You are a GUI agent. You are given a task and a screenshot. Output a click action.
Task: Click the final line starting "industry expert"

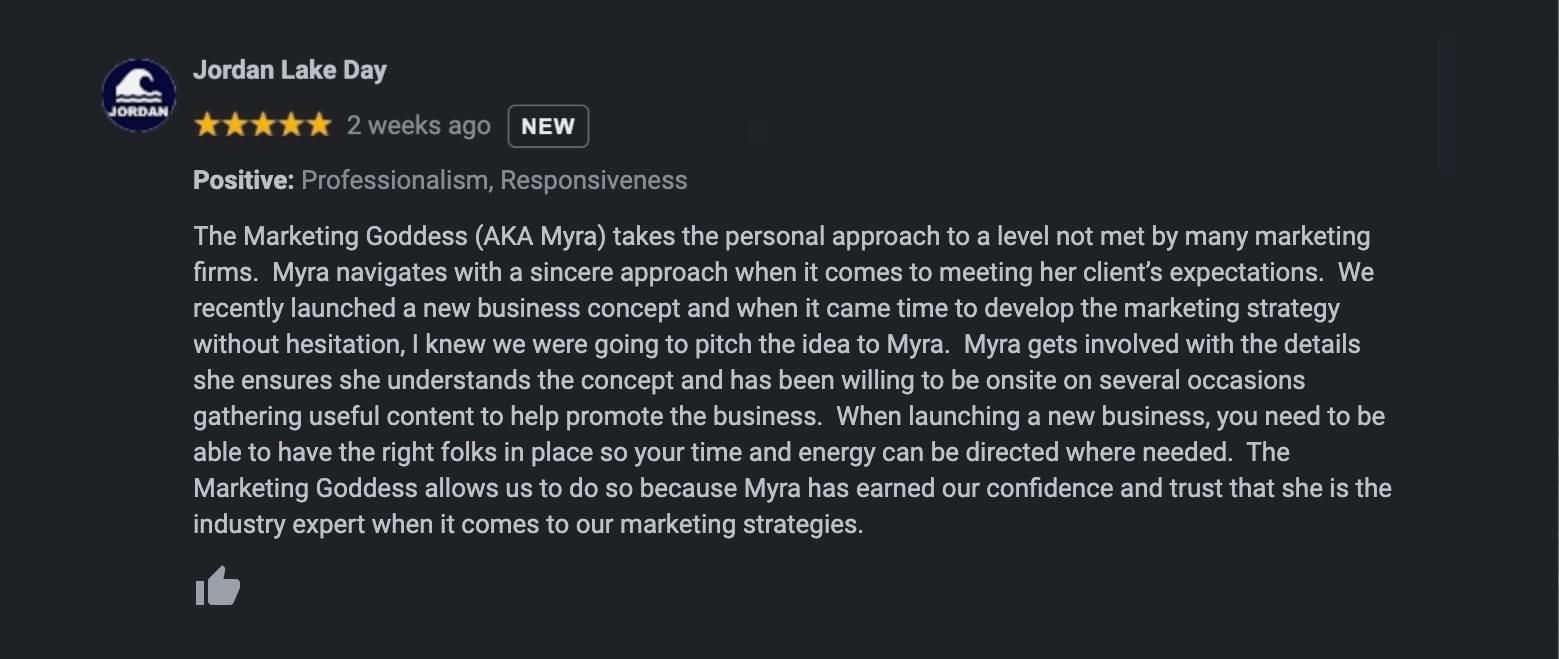(x=528, y=524)
